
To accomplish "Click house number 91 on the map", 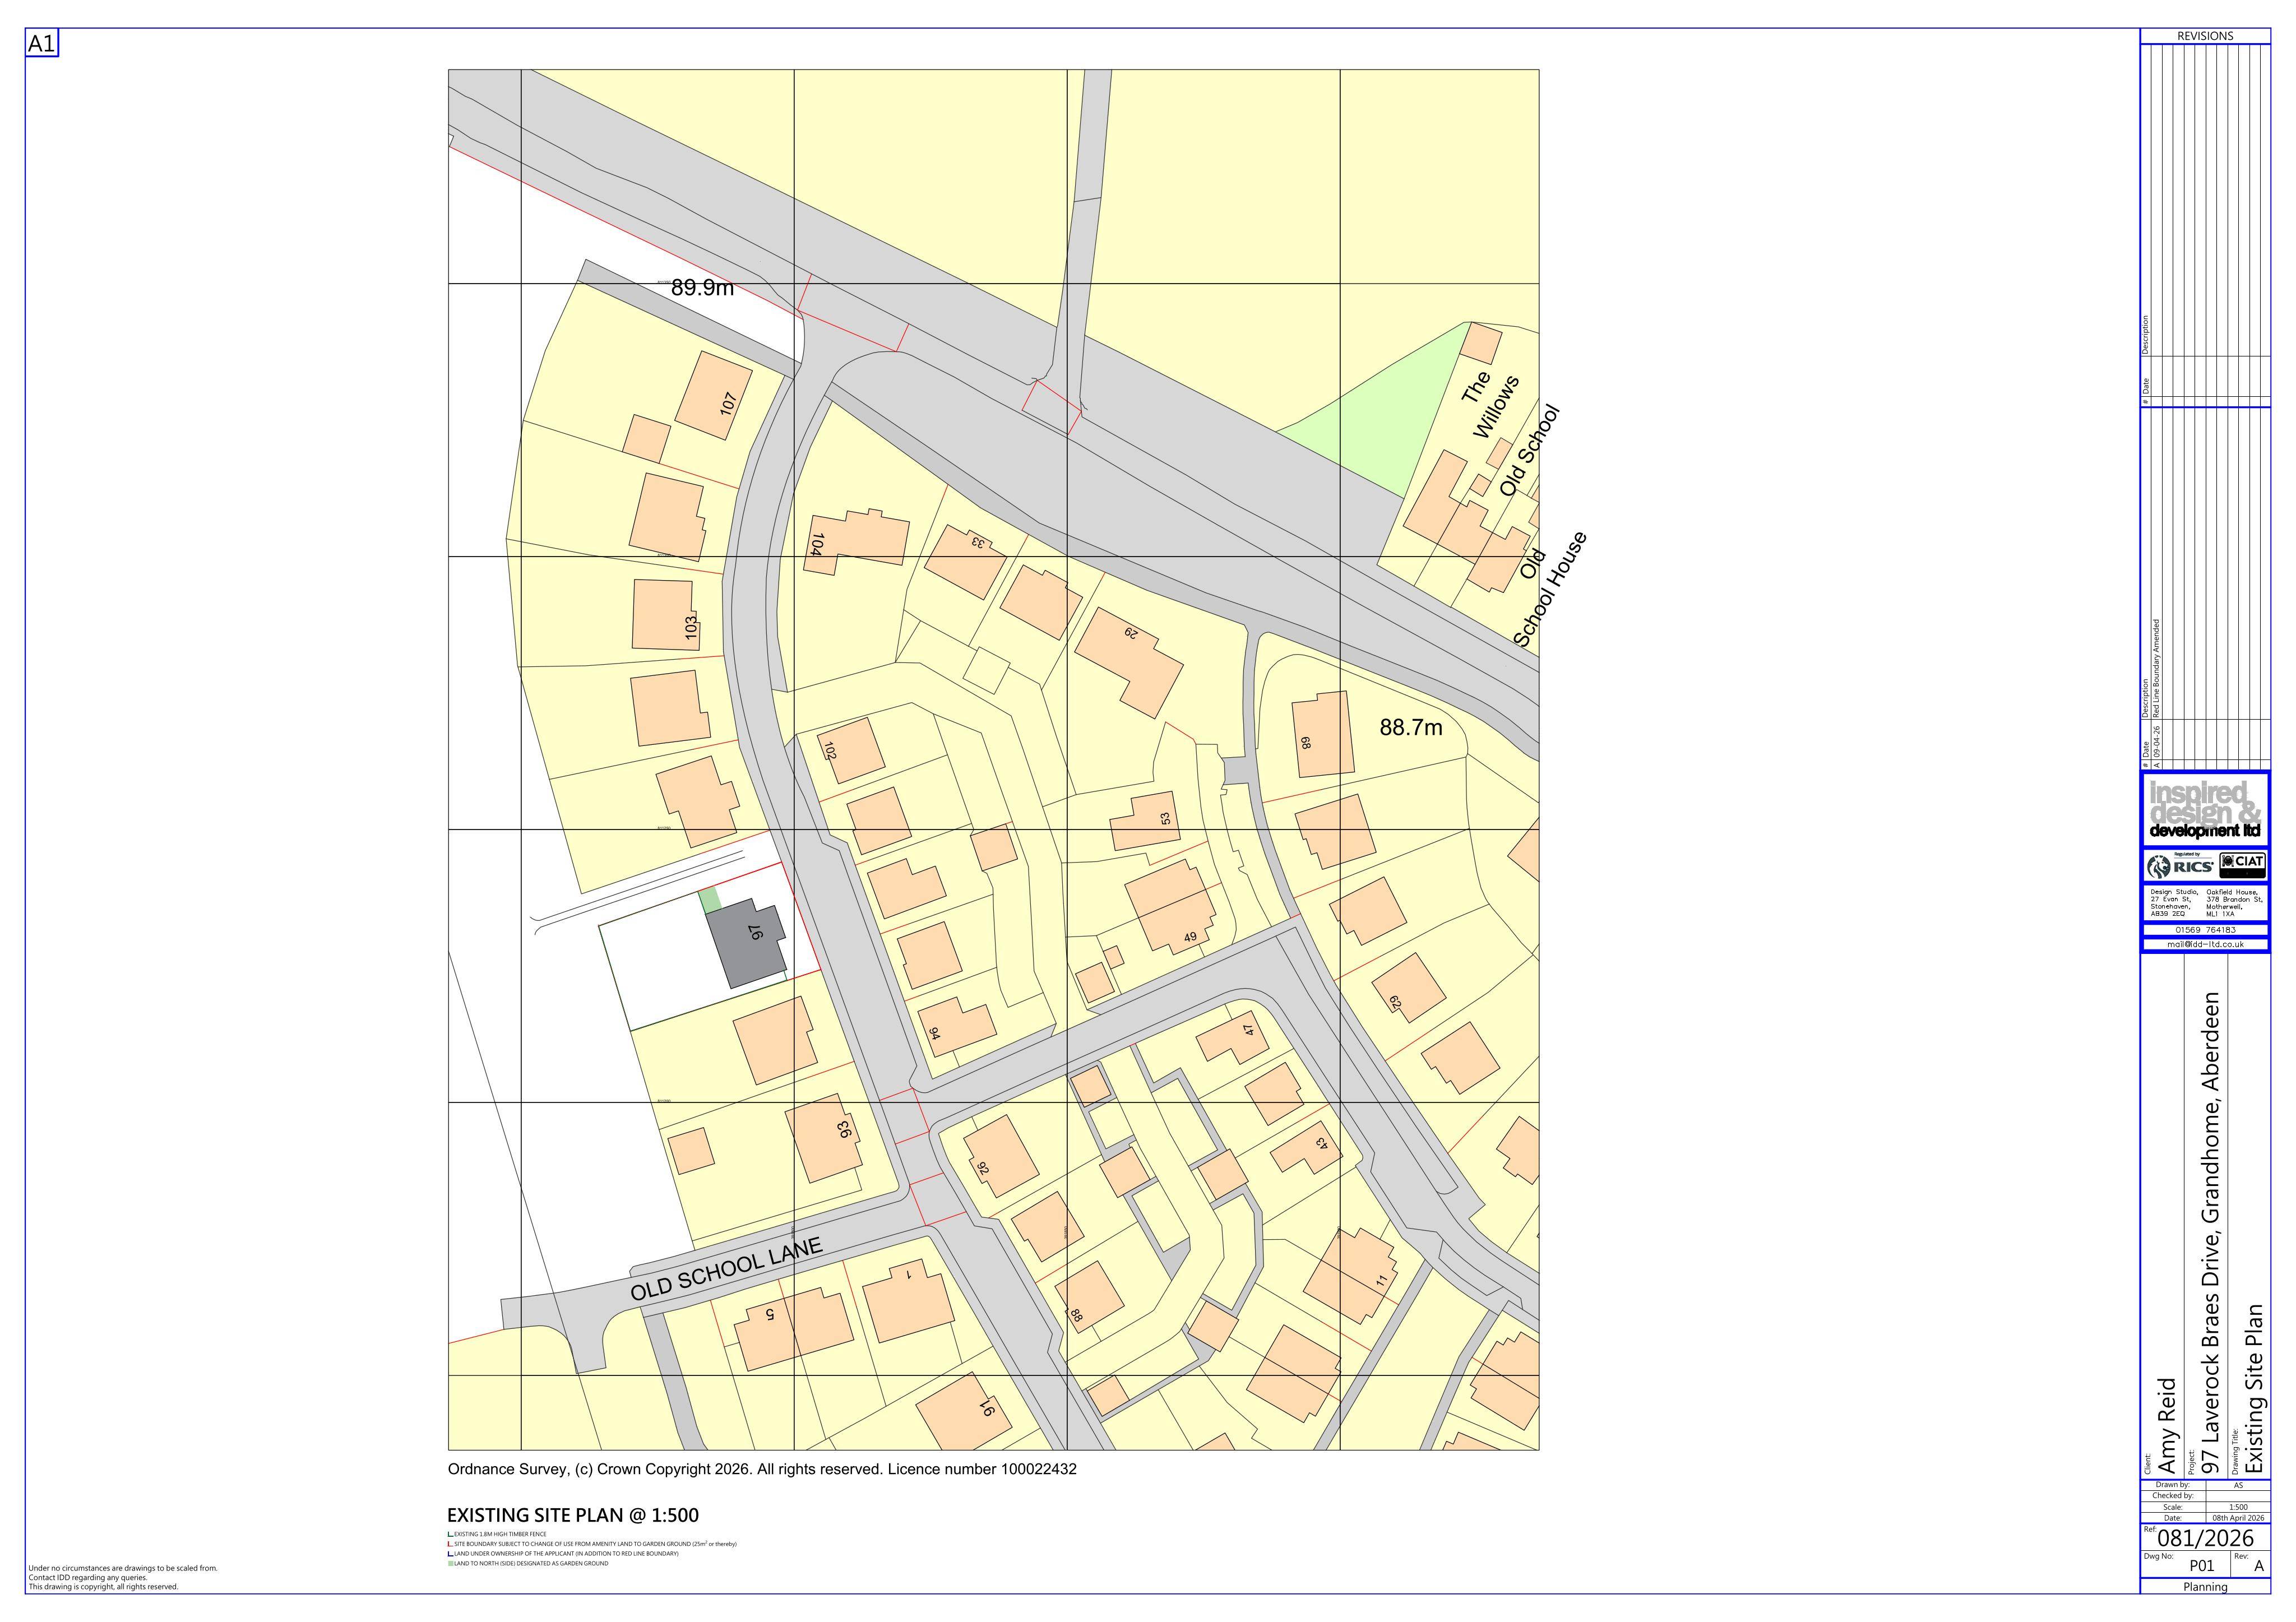I will (x=987, y=1408).
